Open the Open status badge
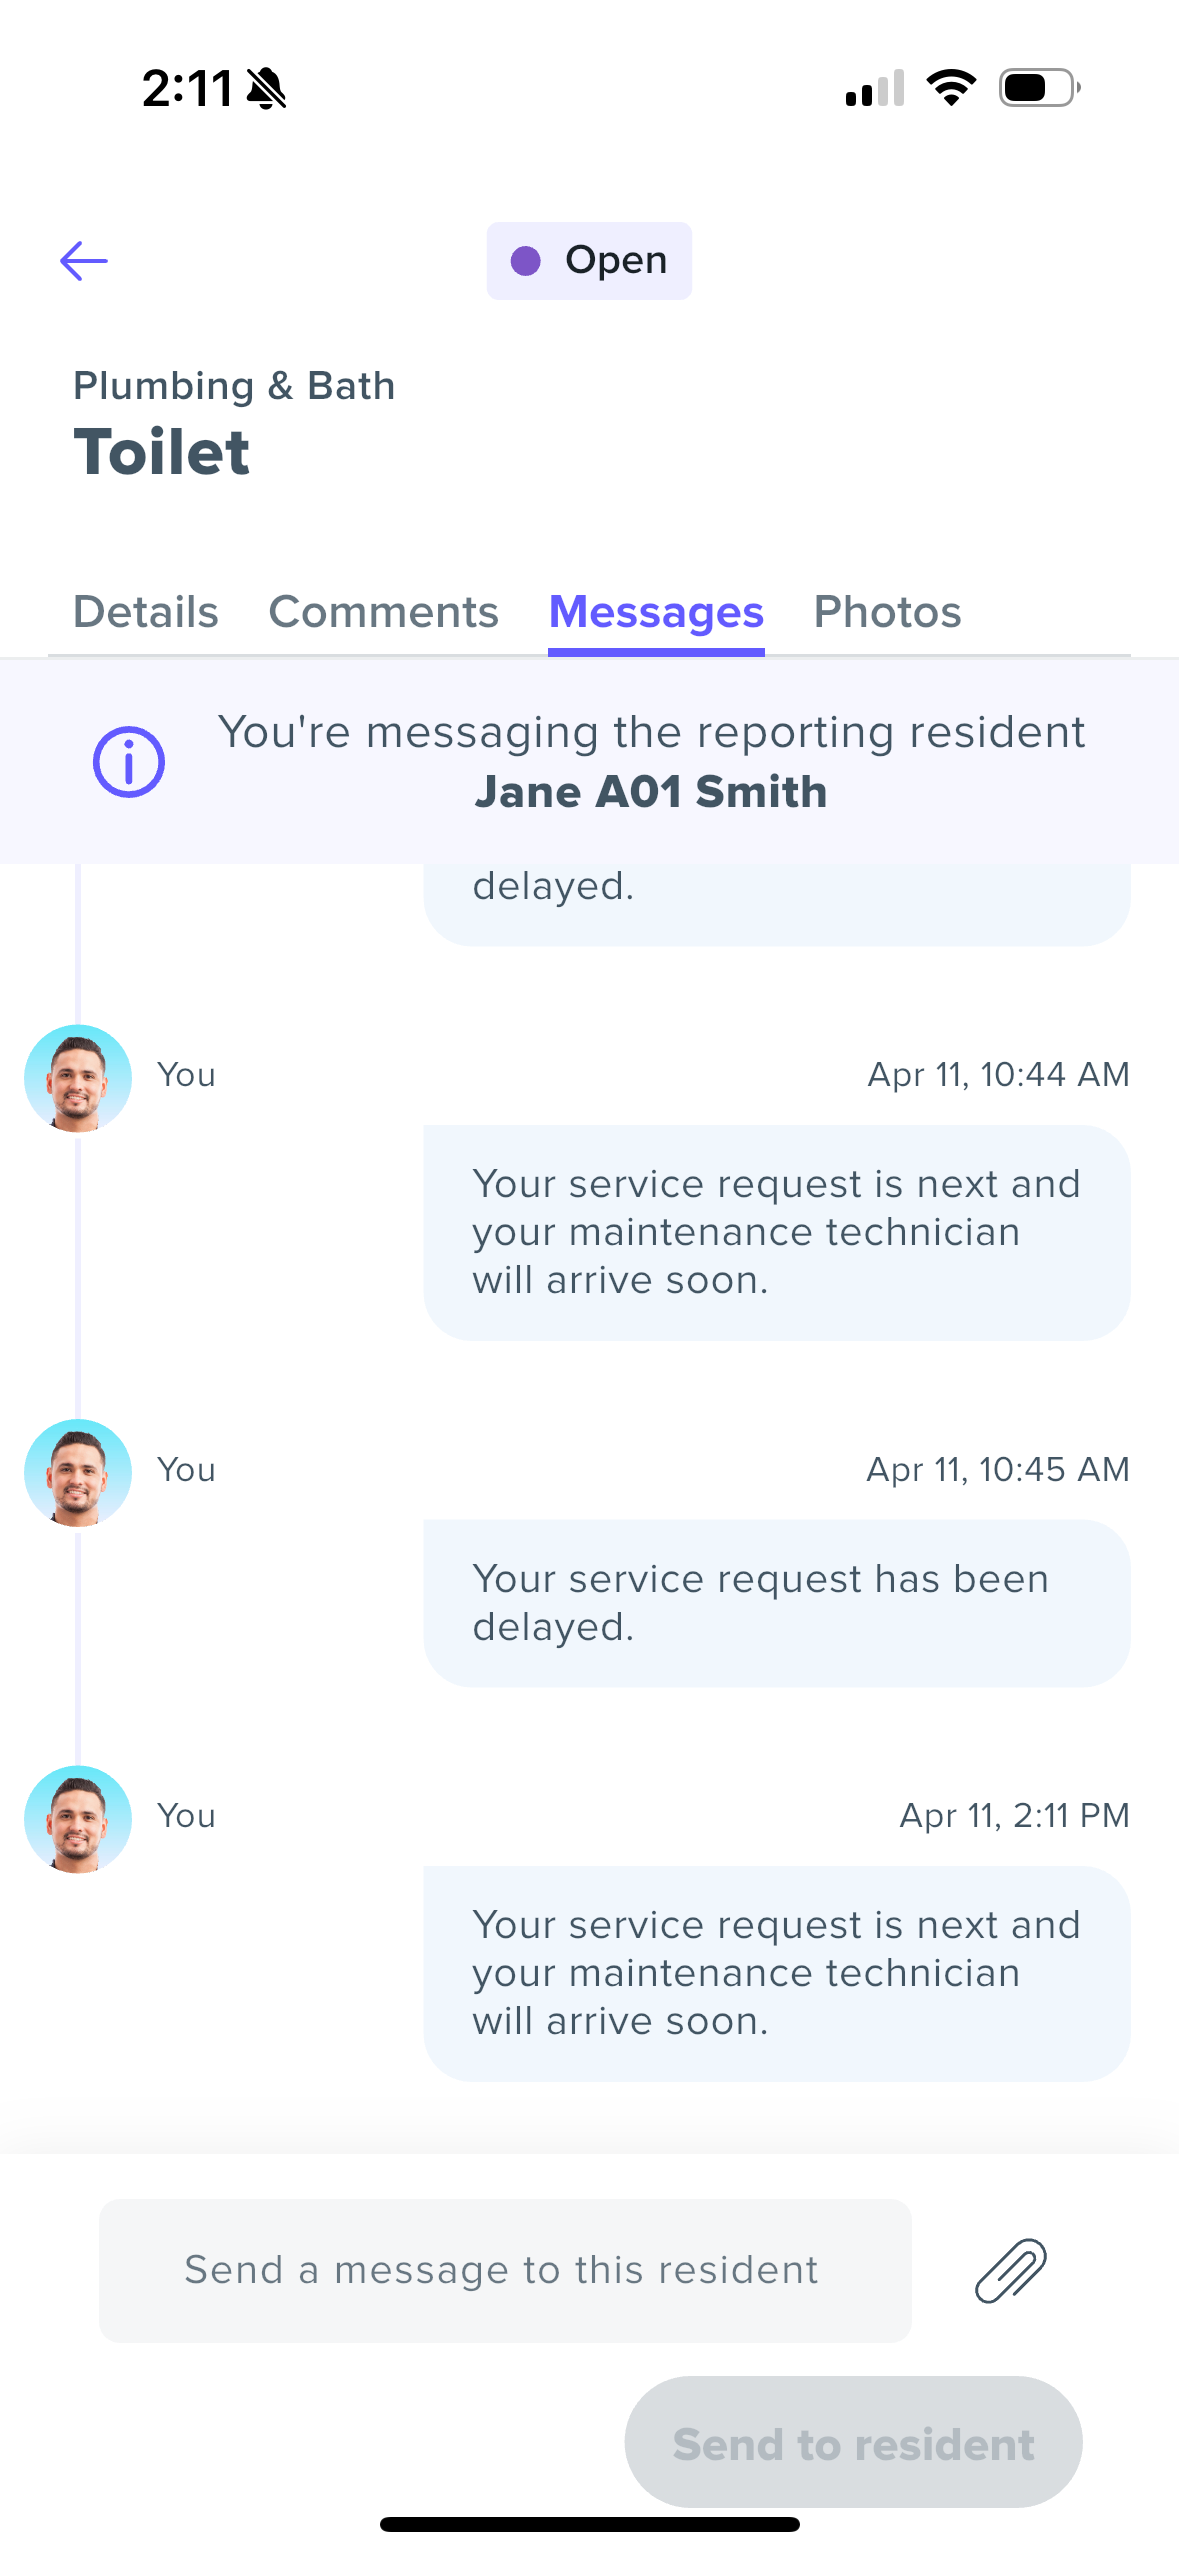Image resolution: width=1179 pixels, height=2556 pixels. (589, 261)
